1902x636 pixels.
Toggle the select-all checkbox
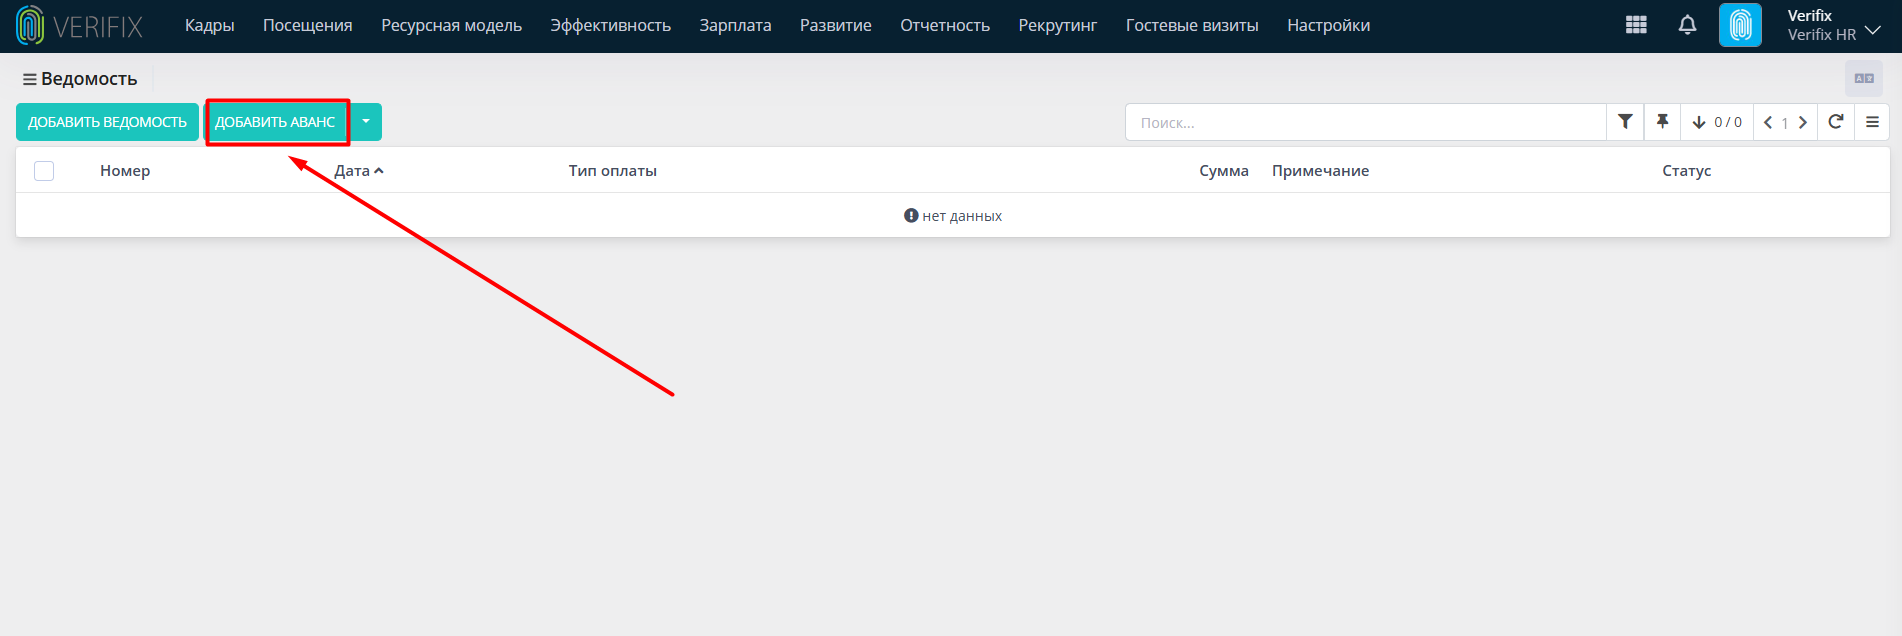point(44,171)
